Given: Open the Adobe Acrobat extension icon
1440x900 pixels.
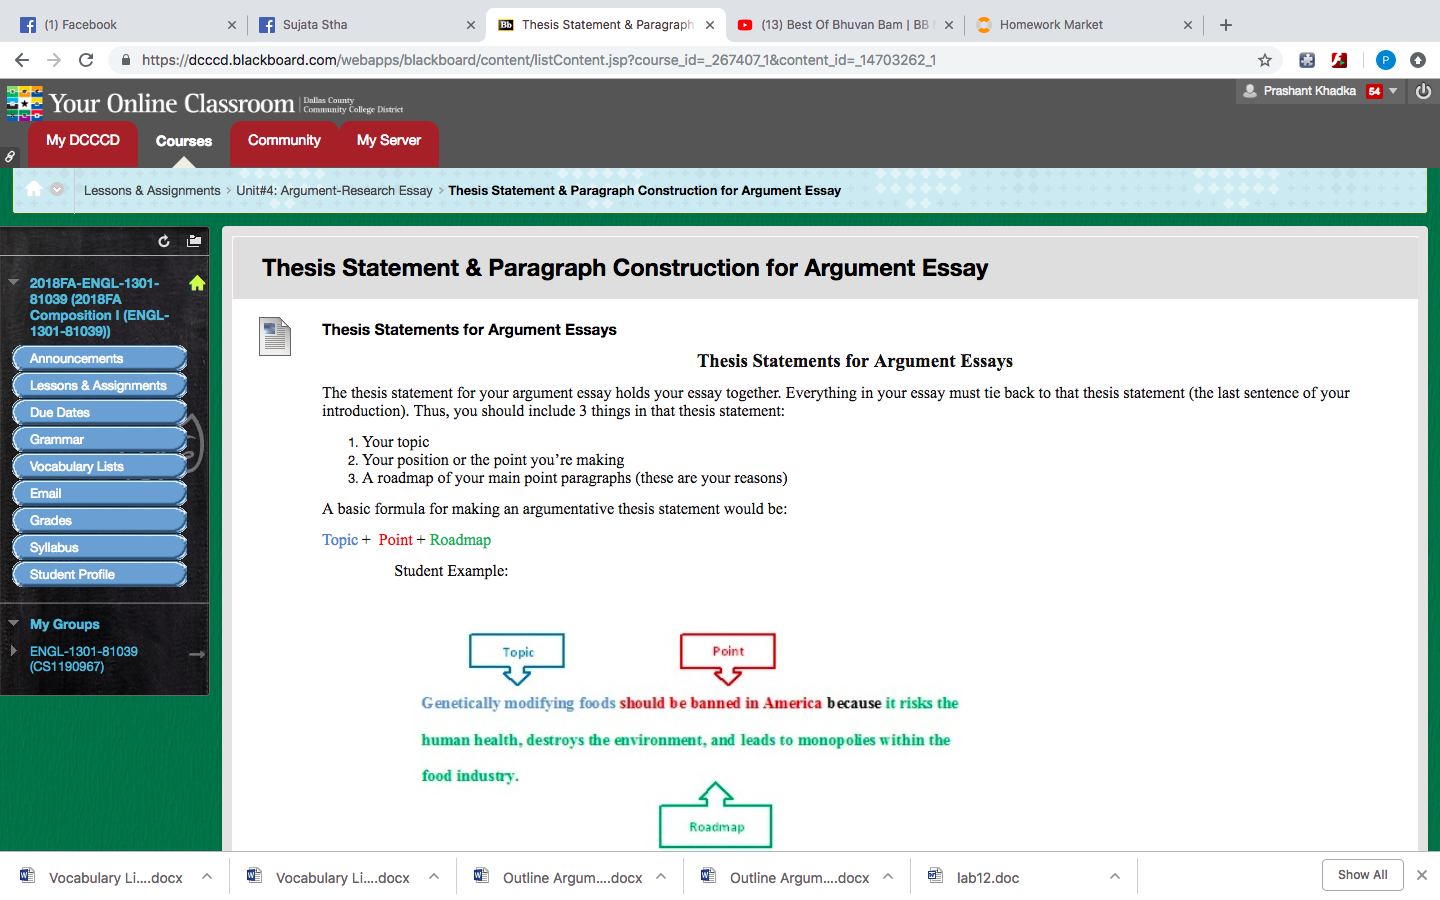Looking at the screenshot, I should point(1339,60).
